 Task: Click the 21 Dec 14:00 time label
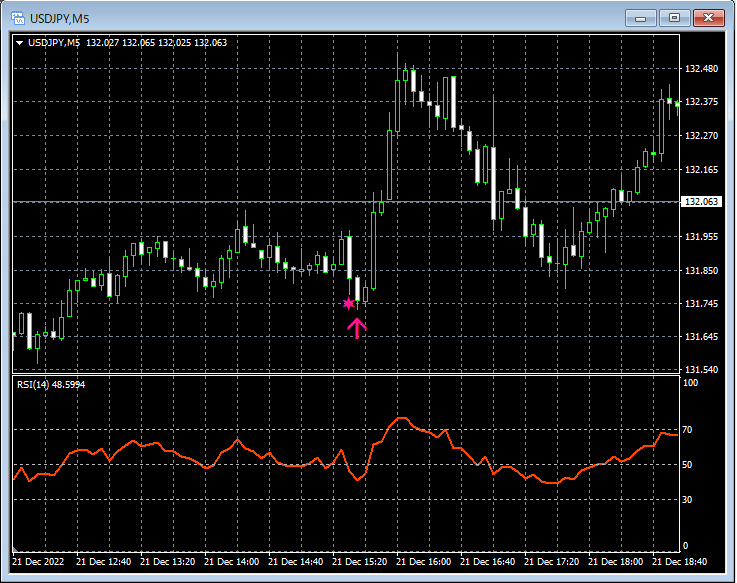231,561
